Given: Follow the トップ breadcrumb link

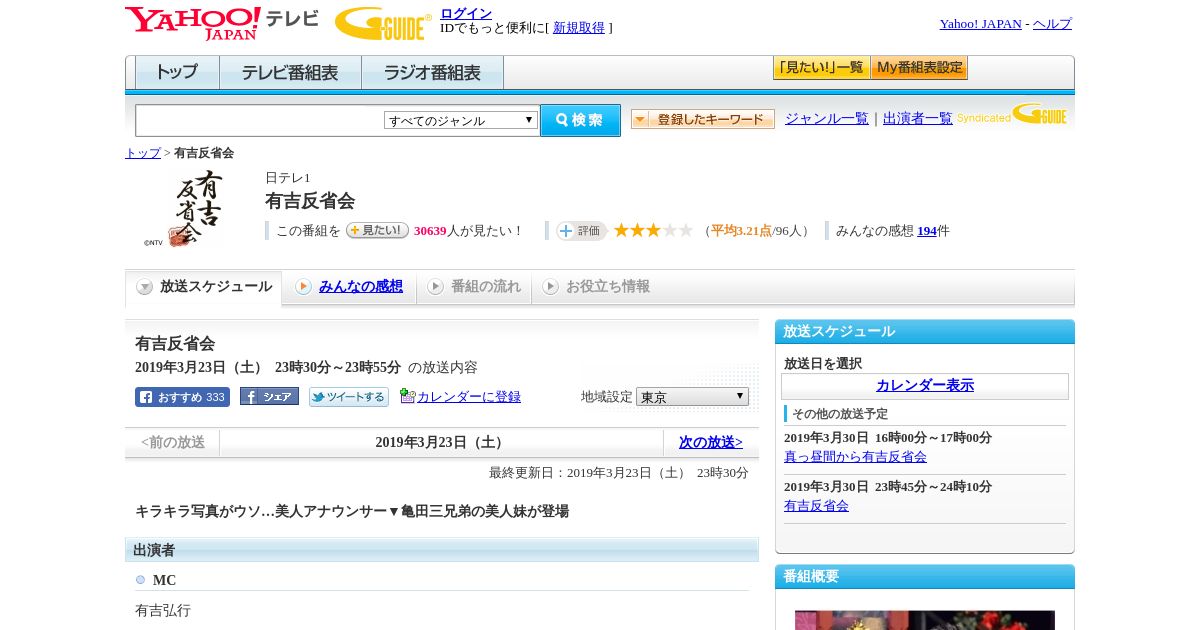Looking at the screenshot, I should click(143, 153).
